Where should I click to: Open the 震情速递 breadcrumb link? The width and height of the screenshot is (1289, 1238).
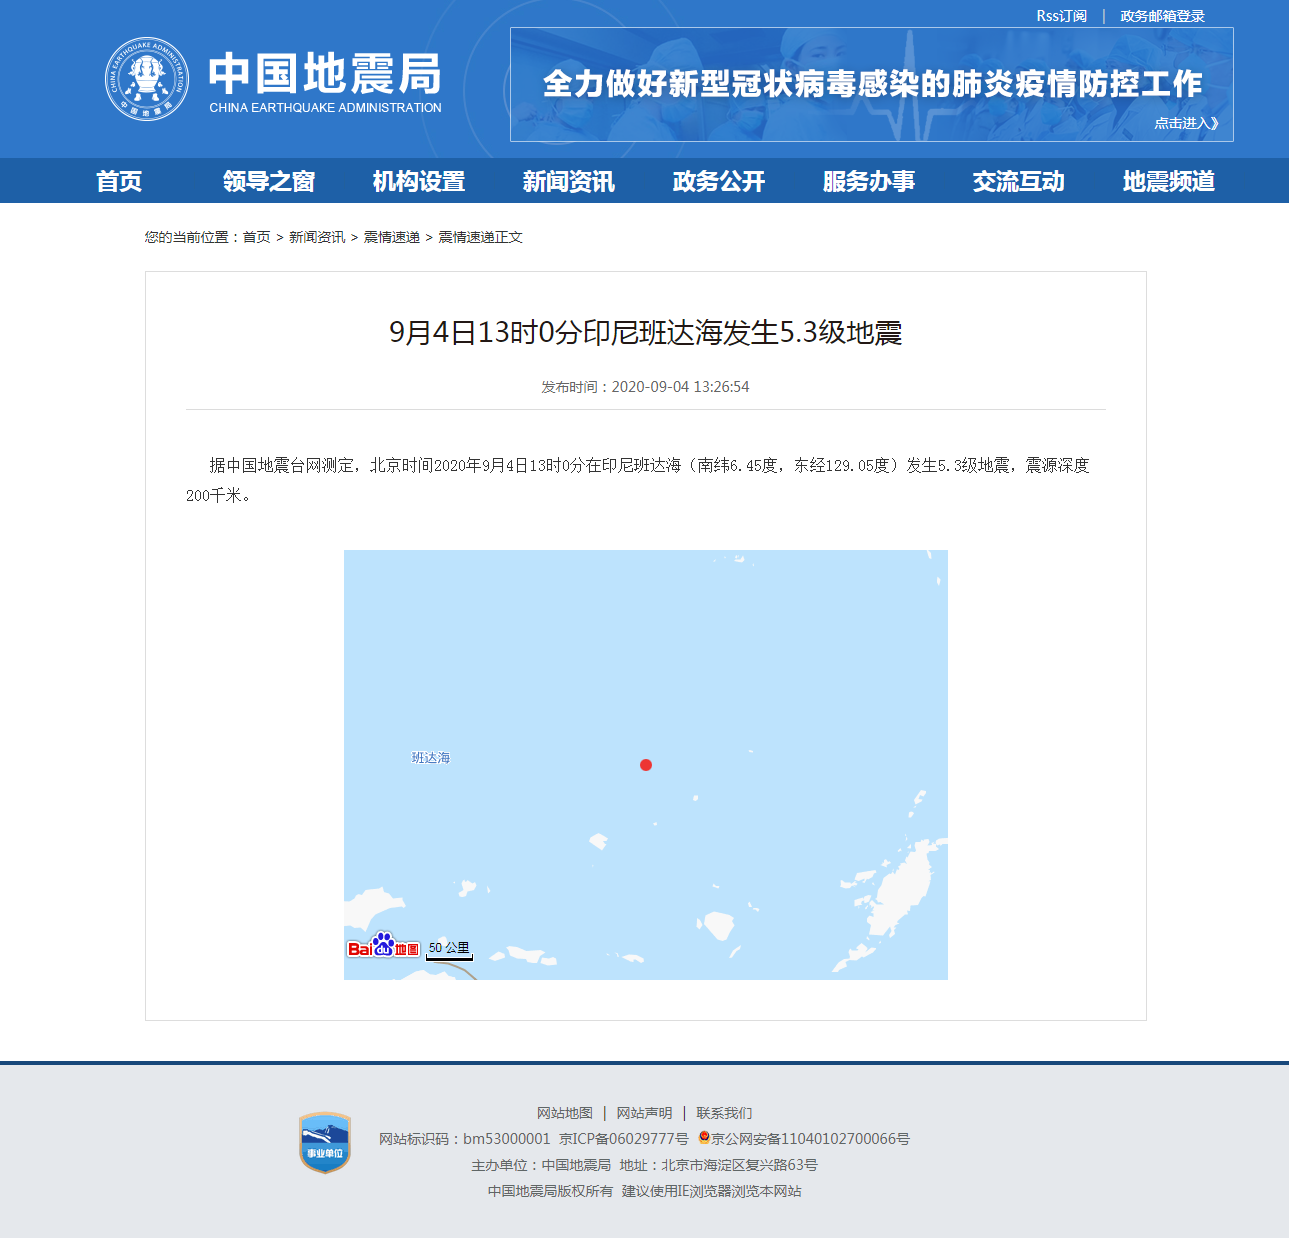point(391,237)
